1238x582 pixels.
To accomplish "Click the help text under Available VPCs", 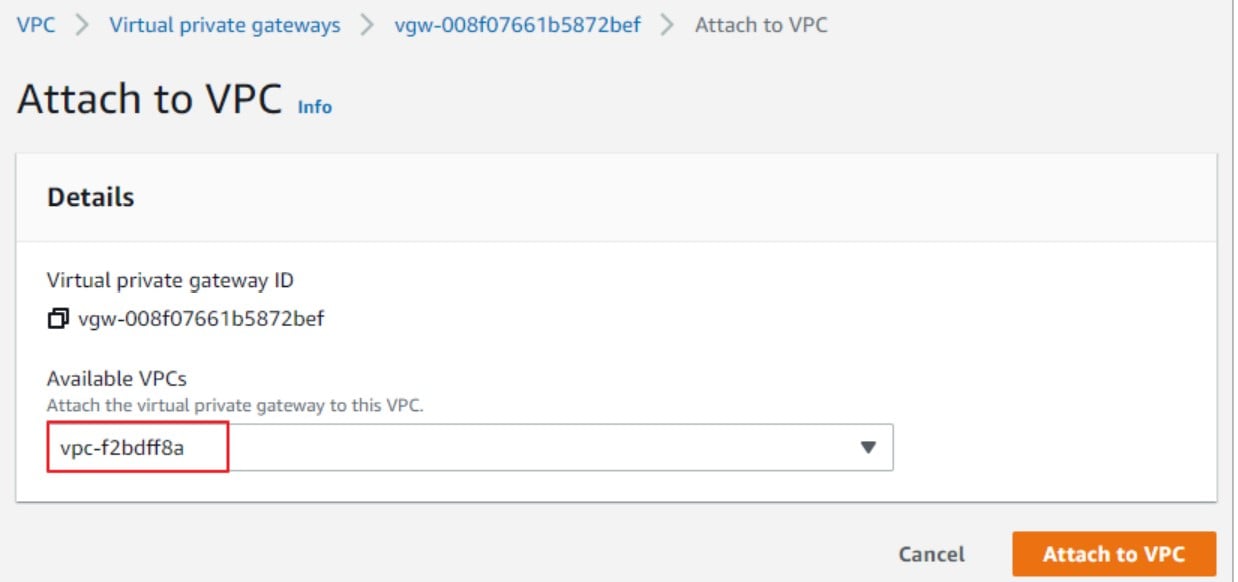I will (x=236, y=406).
